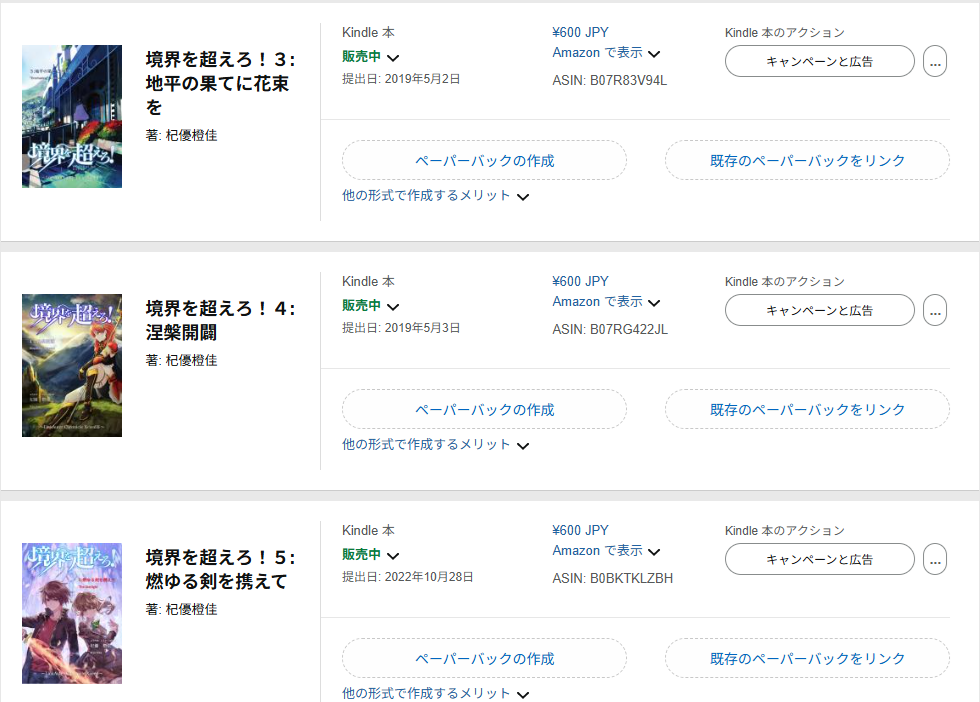Viewport: 980px width, 702px height.
Task: Open Amazon で表示 dropdown for volume 4
Action: click(606, 302)
